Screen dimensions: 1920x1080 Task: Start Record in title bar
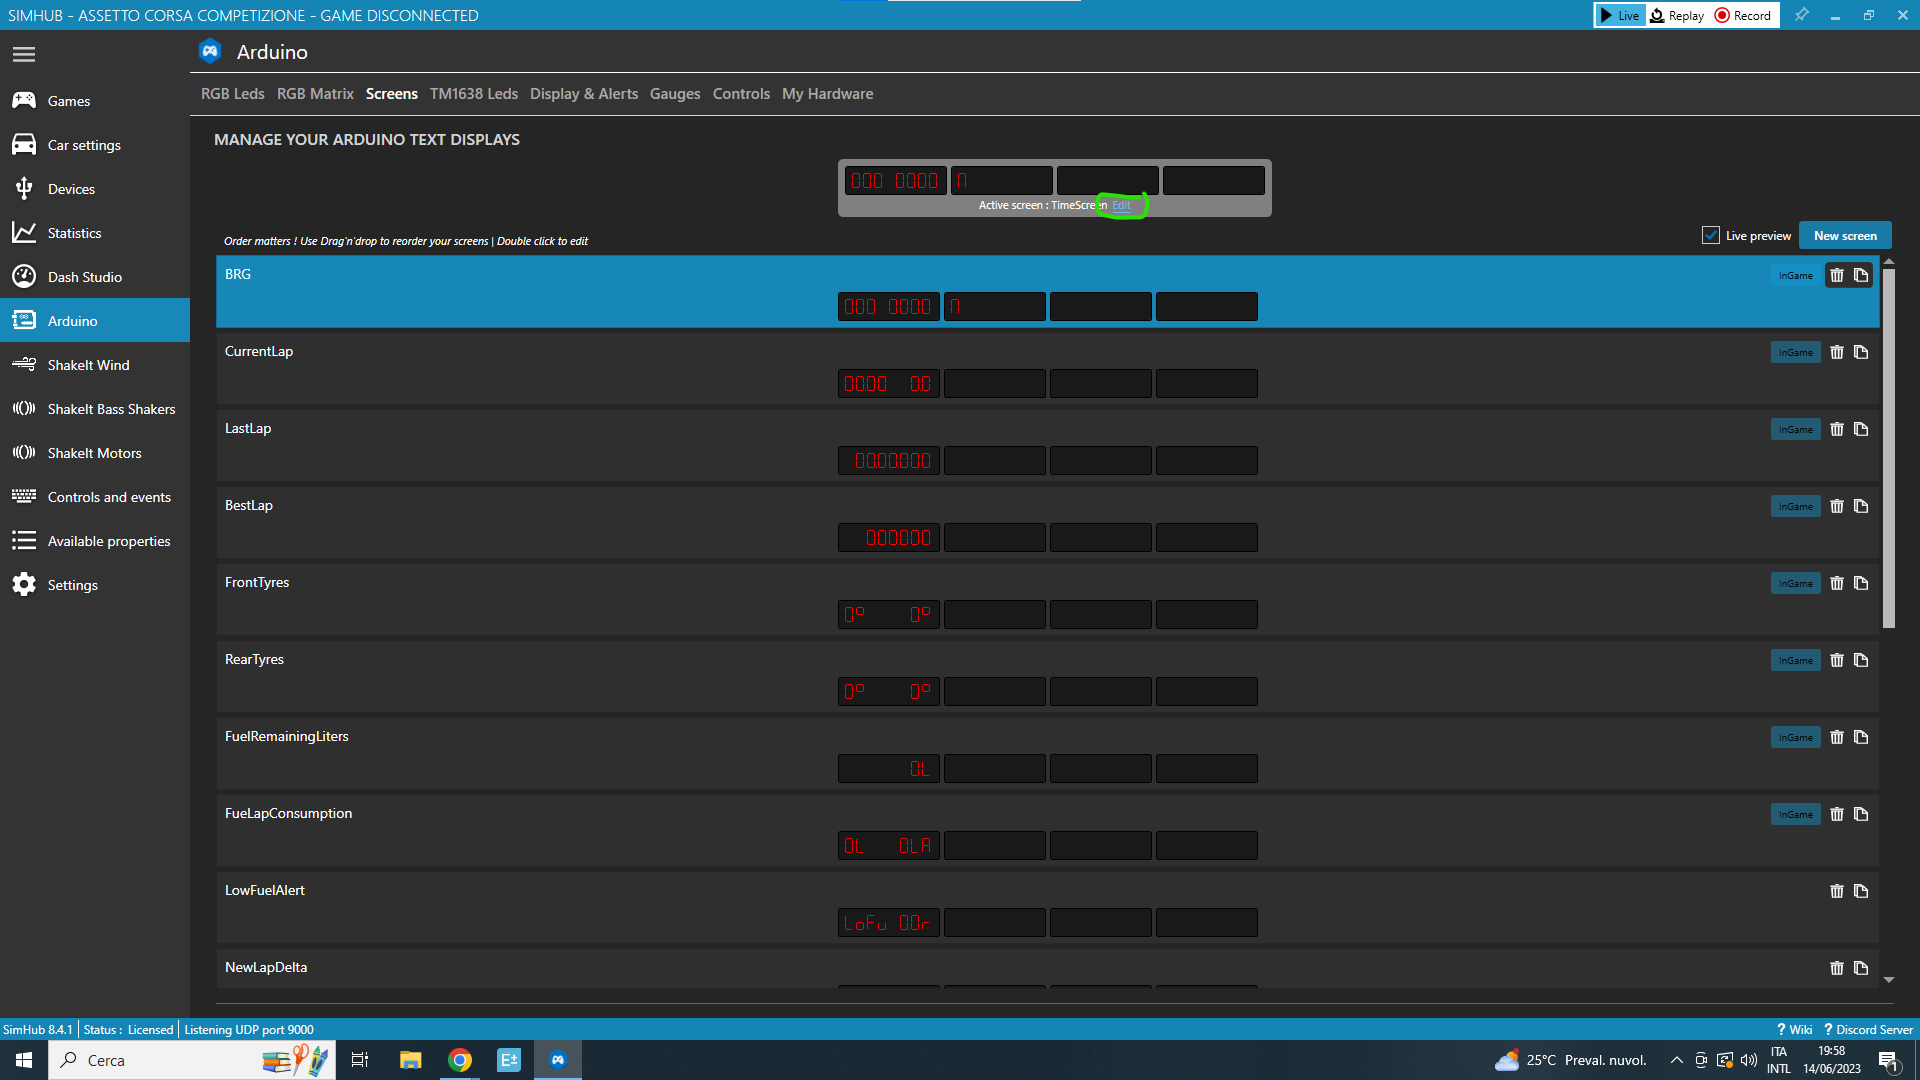[1743, 15]
